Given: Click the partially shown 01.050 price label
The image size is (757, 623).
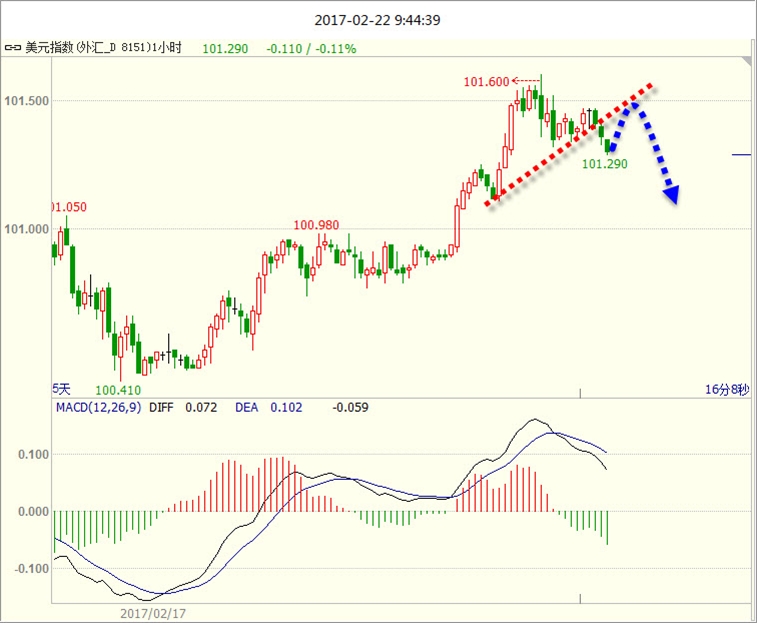Looking at the screenshot, I should point(70,207).
